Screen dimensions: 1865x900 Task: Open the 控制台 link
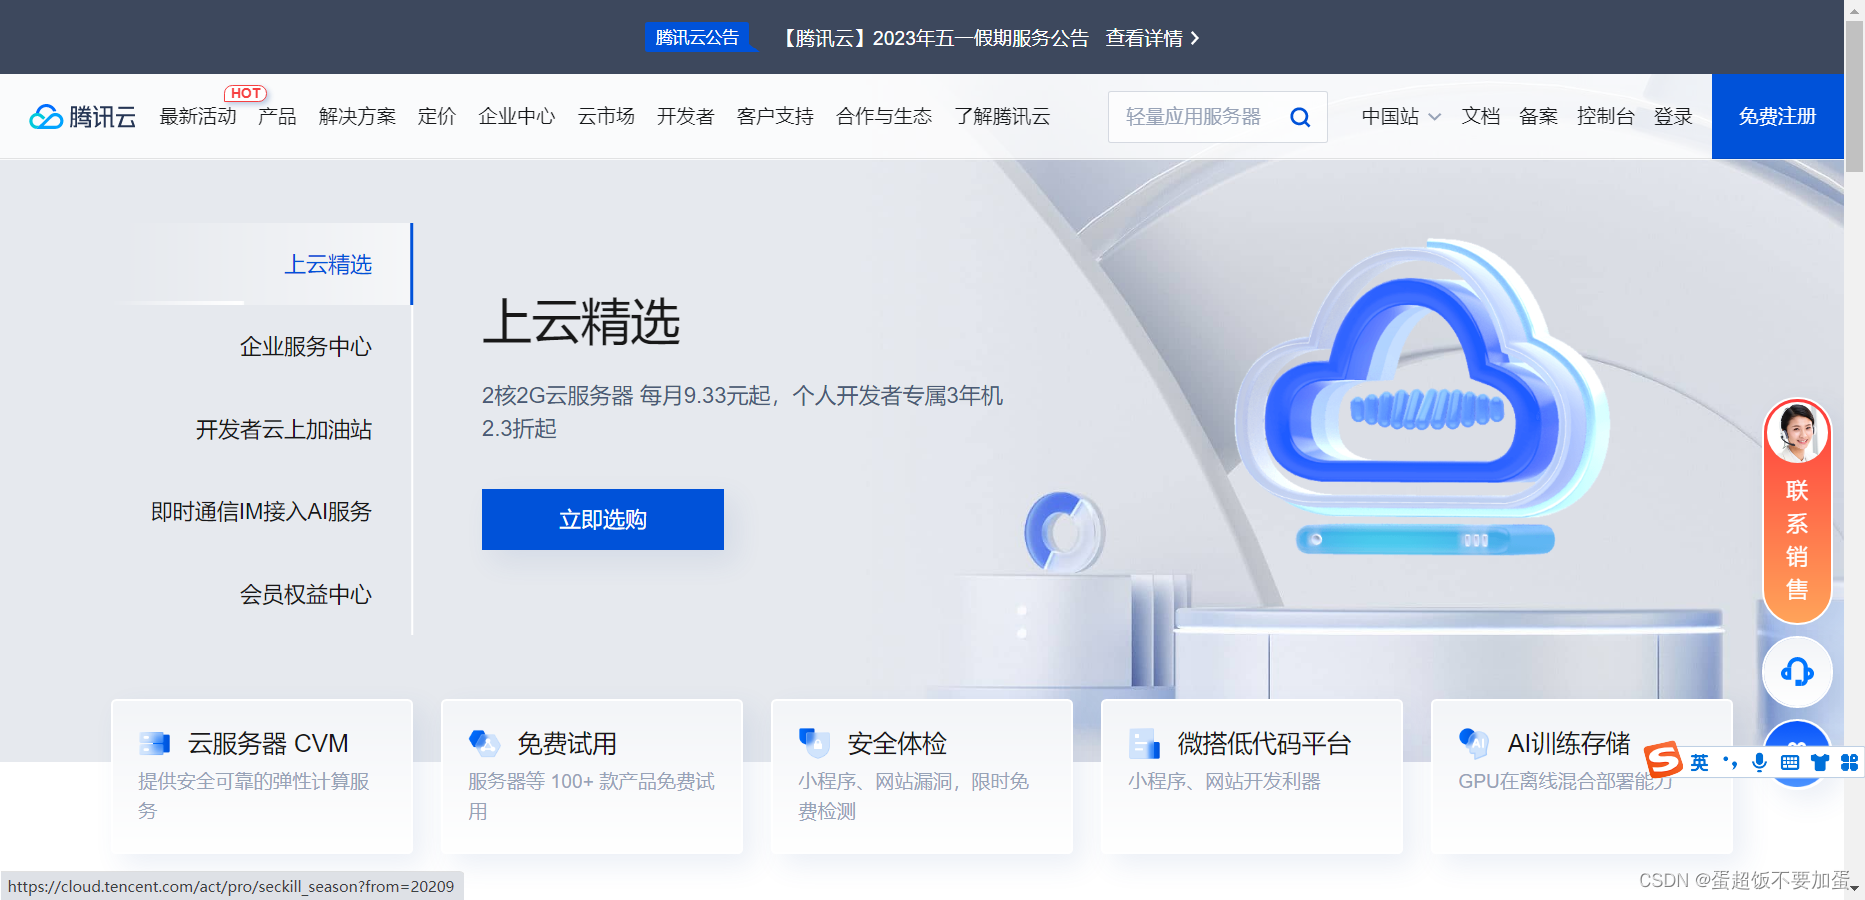(1606, 117)
